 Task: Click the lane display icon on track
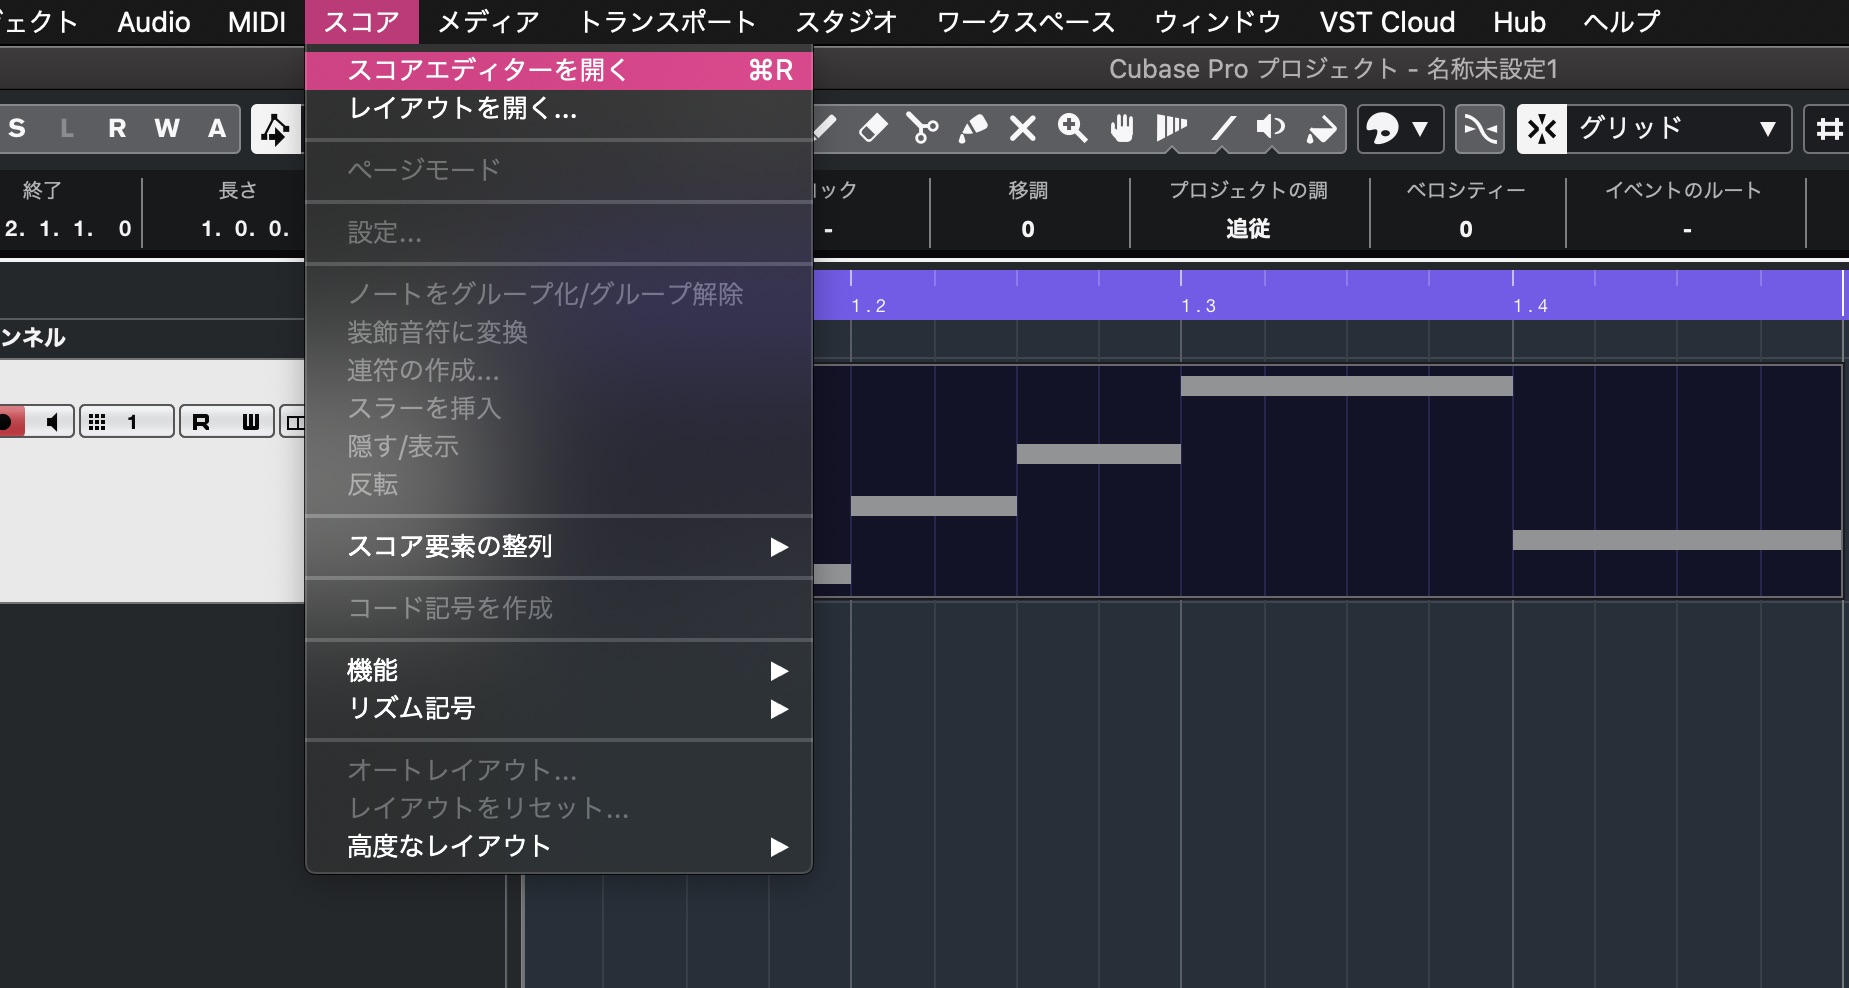tap(293, 422)
